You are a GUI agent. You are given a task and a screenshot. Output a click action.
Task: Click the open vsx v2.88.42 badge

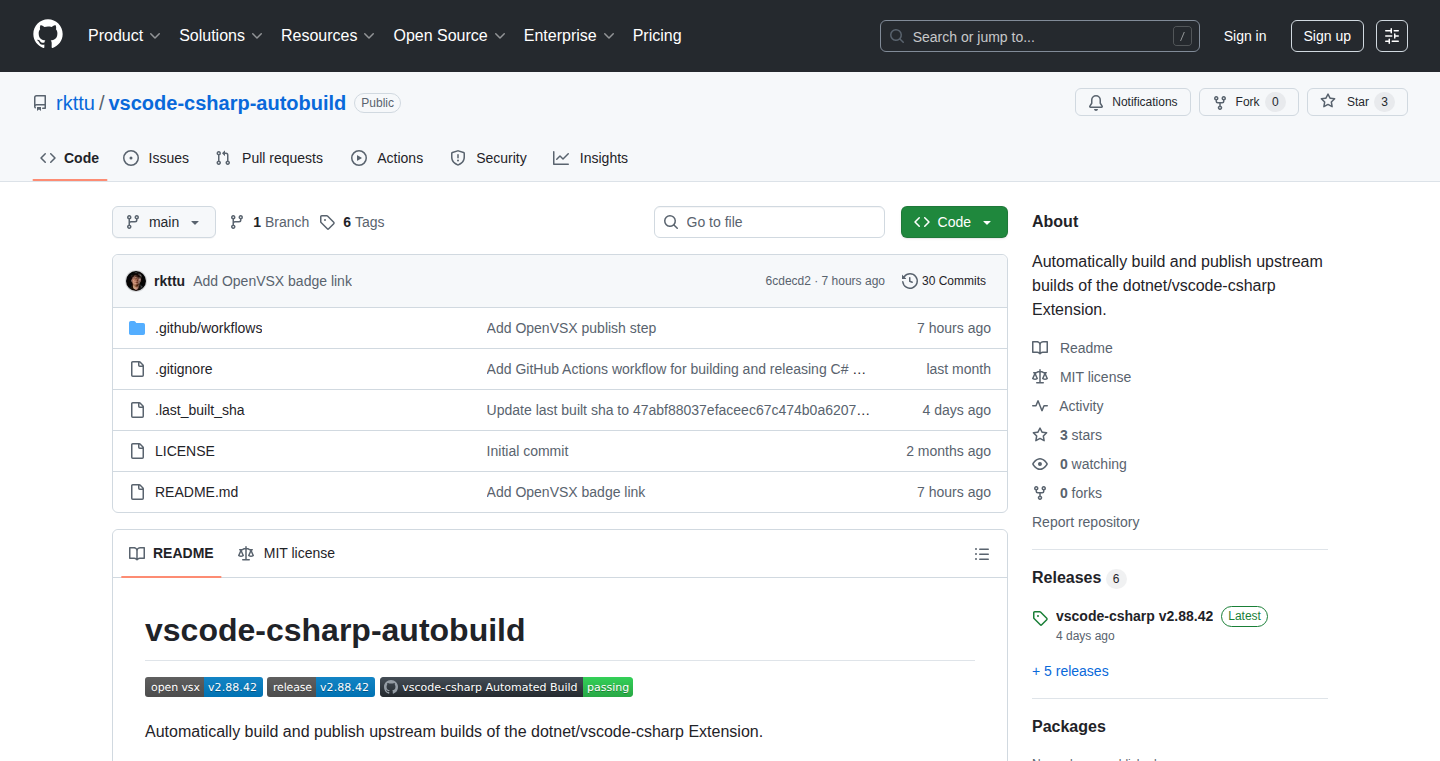204,687
